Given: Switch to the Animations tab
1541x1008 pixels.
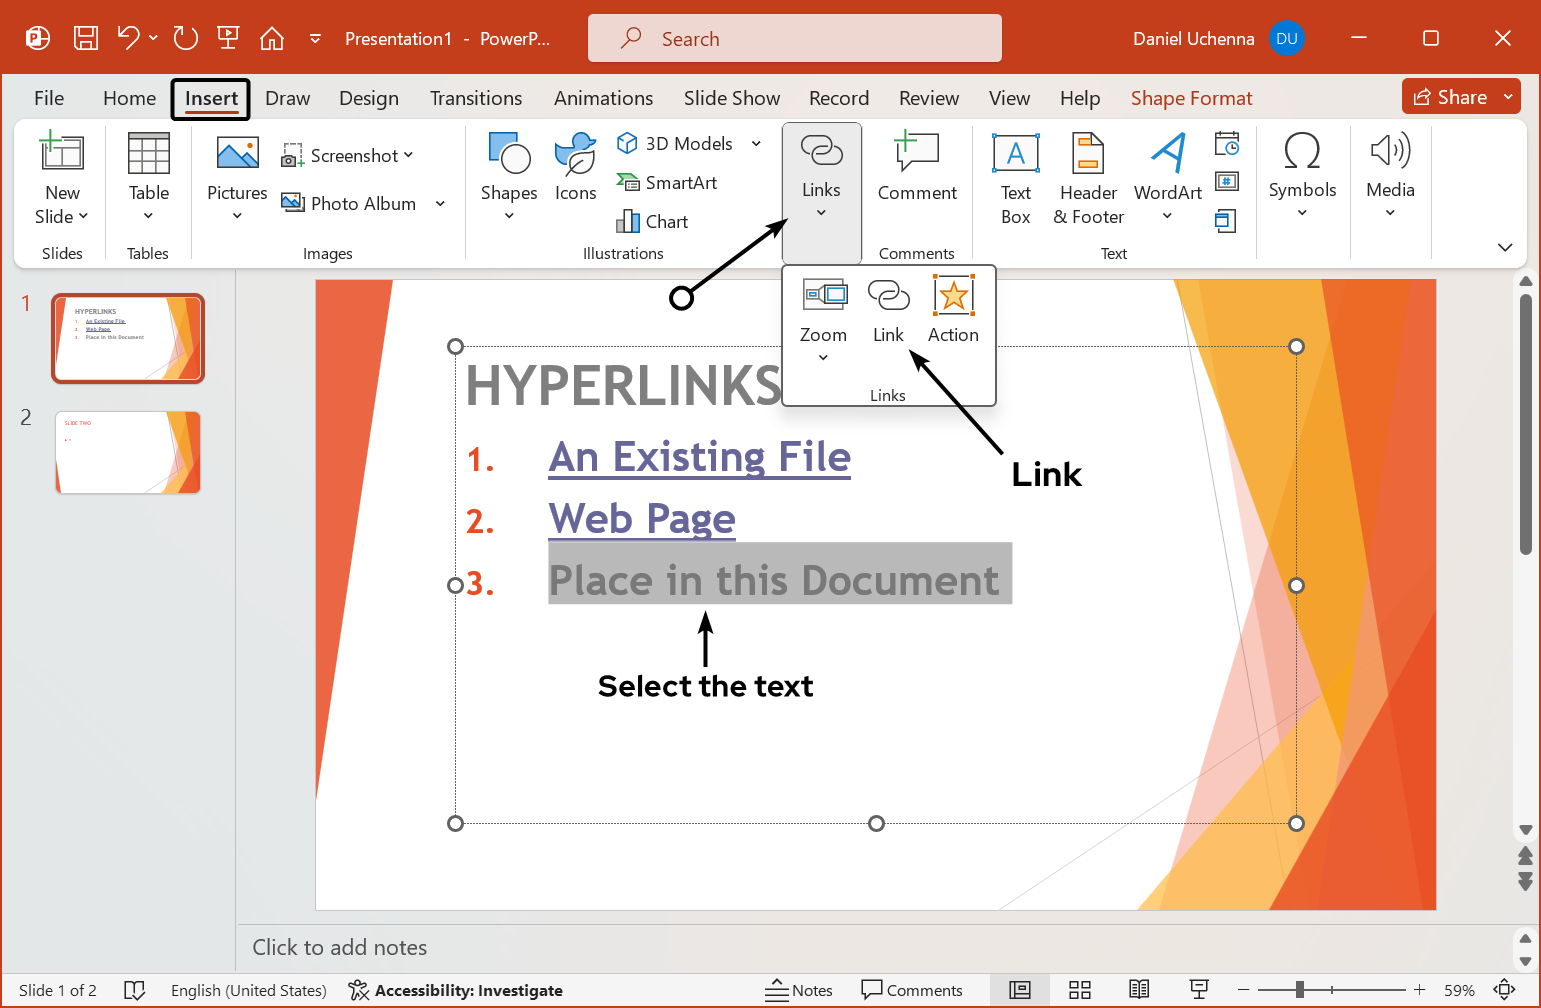Looking at the screenshot, I should [603, 97].
